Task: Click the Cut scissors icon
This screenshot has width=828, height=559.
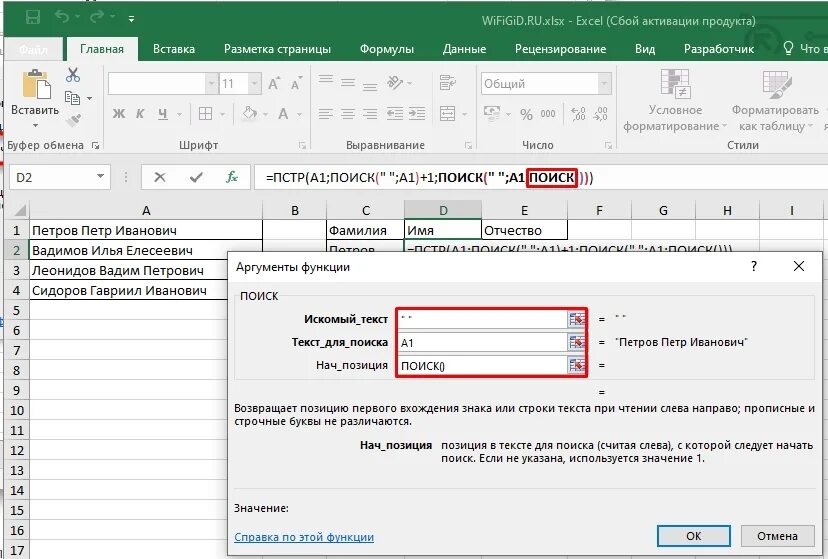Action: pos(73,75)
